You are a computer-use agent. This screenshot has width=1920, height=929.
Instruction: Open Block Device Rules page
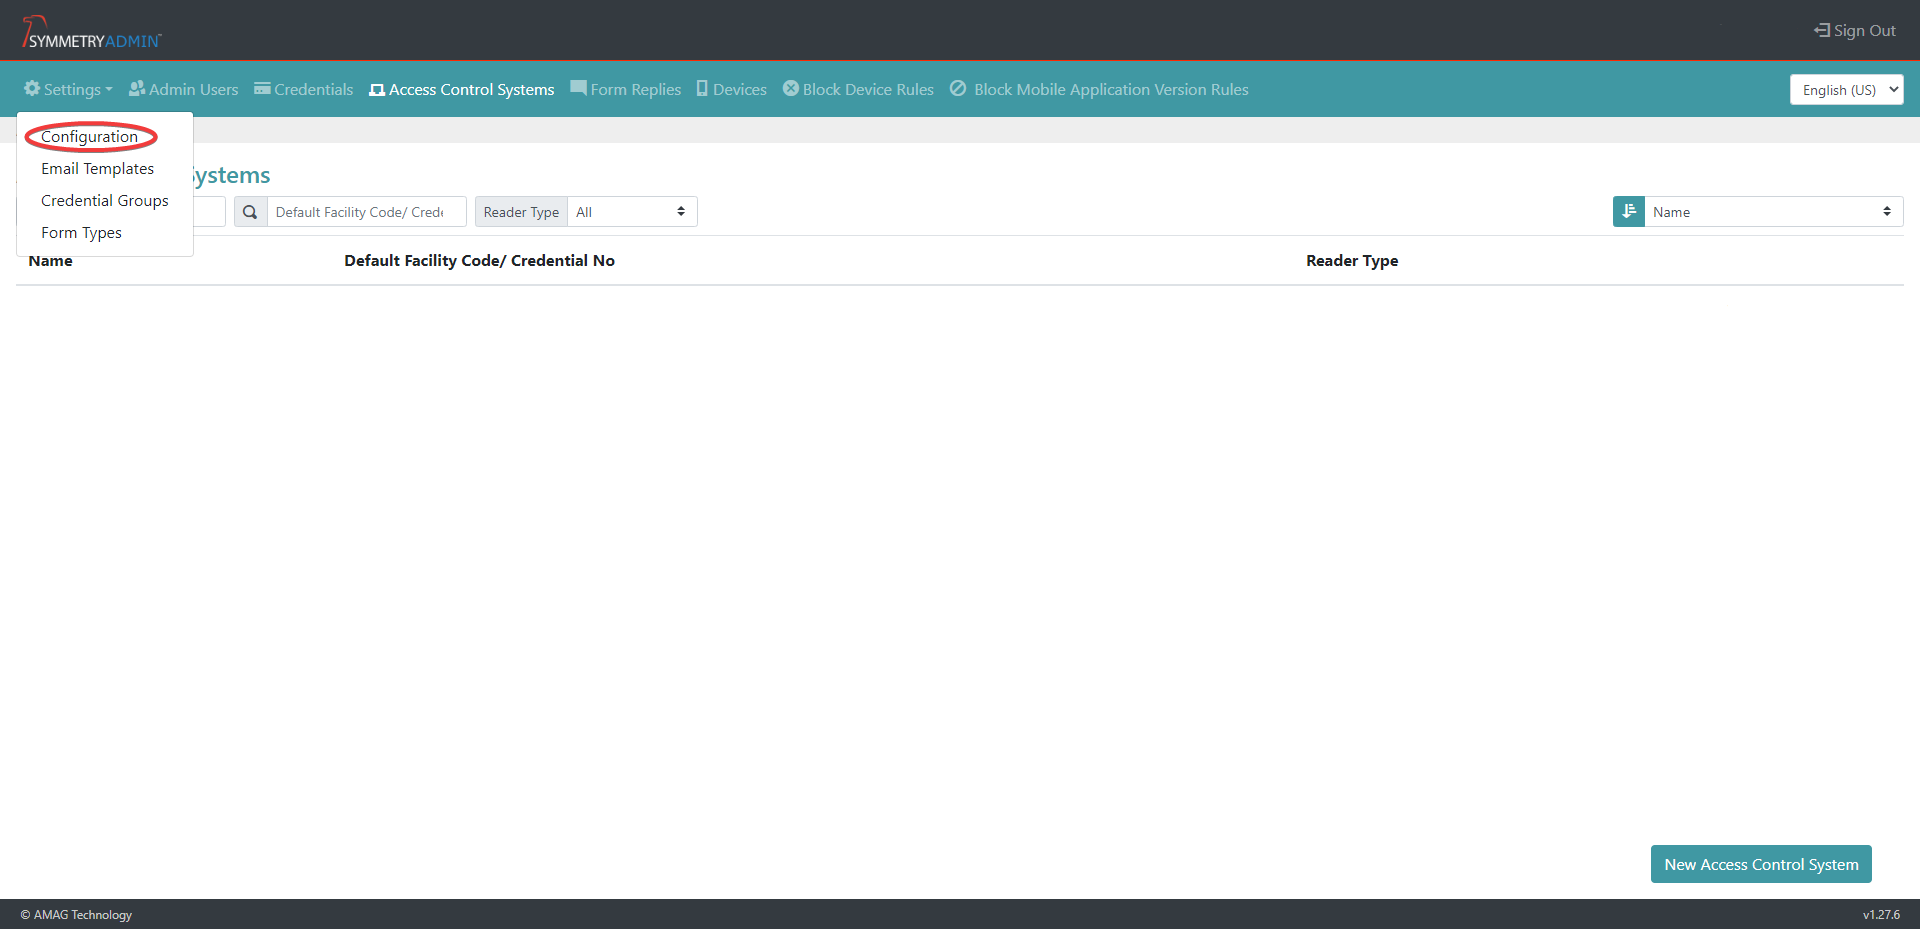858,89
